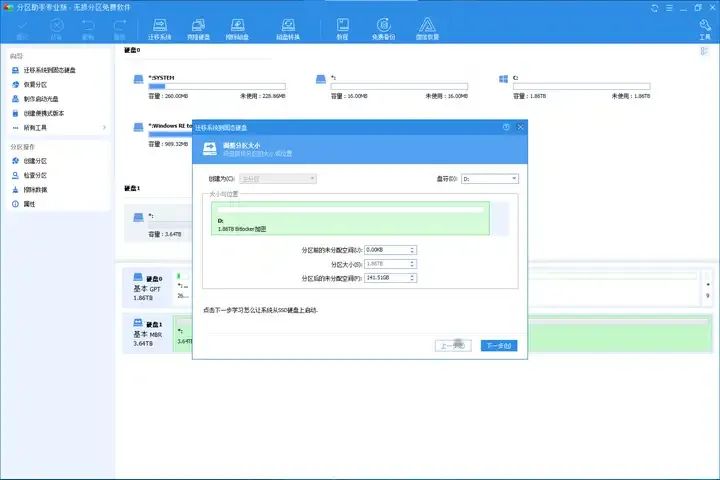Click the Redo (重做) toolbar arrow
Image resolution: width=720 pixels, height=480 pixels.
click(x=119, y=29)
